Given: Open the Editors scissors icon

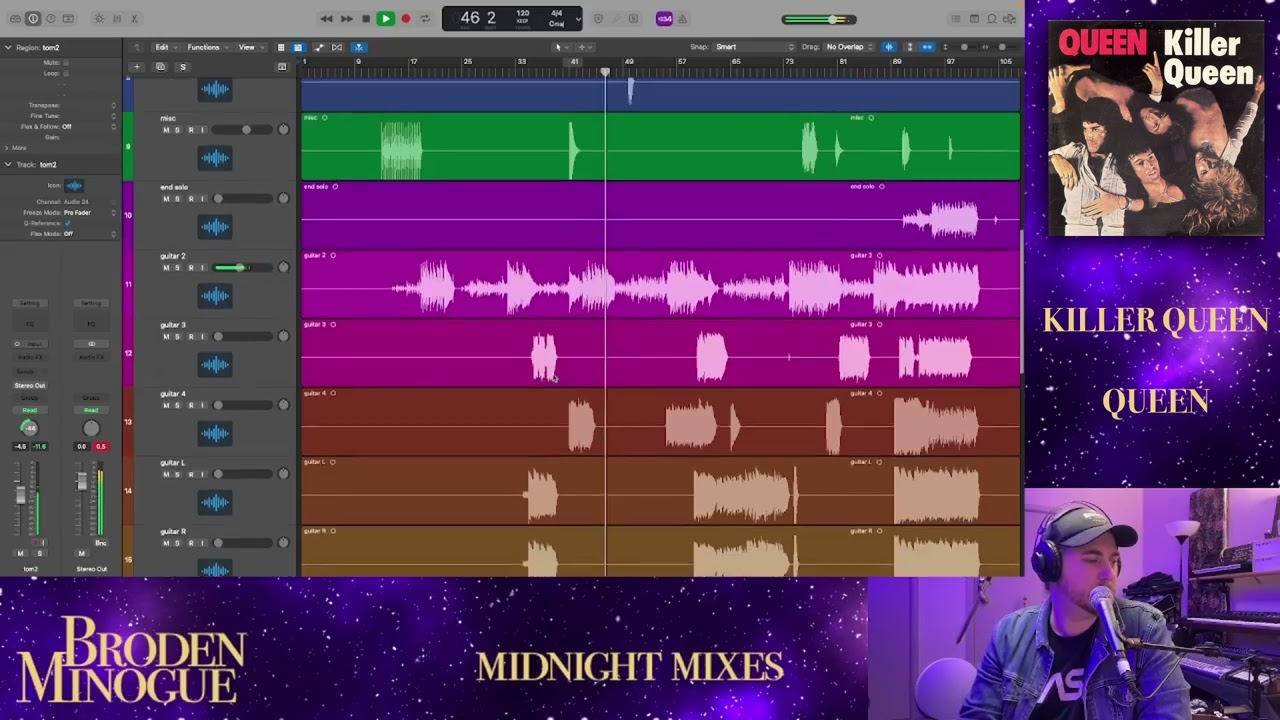Looking at the screenshot, I should click(134, 18).
